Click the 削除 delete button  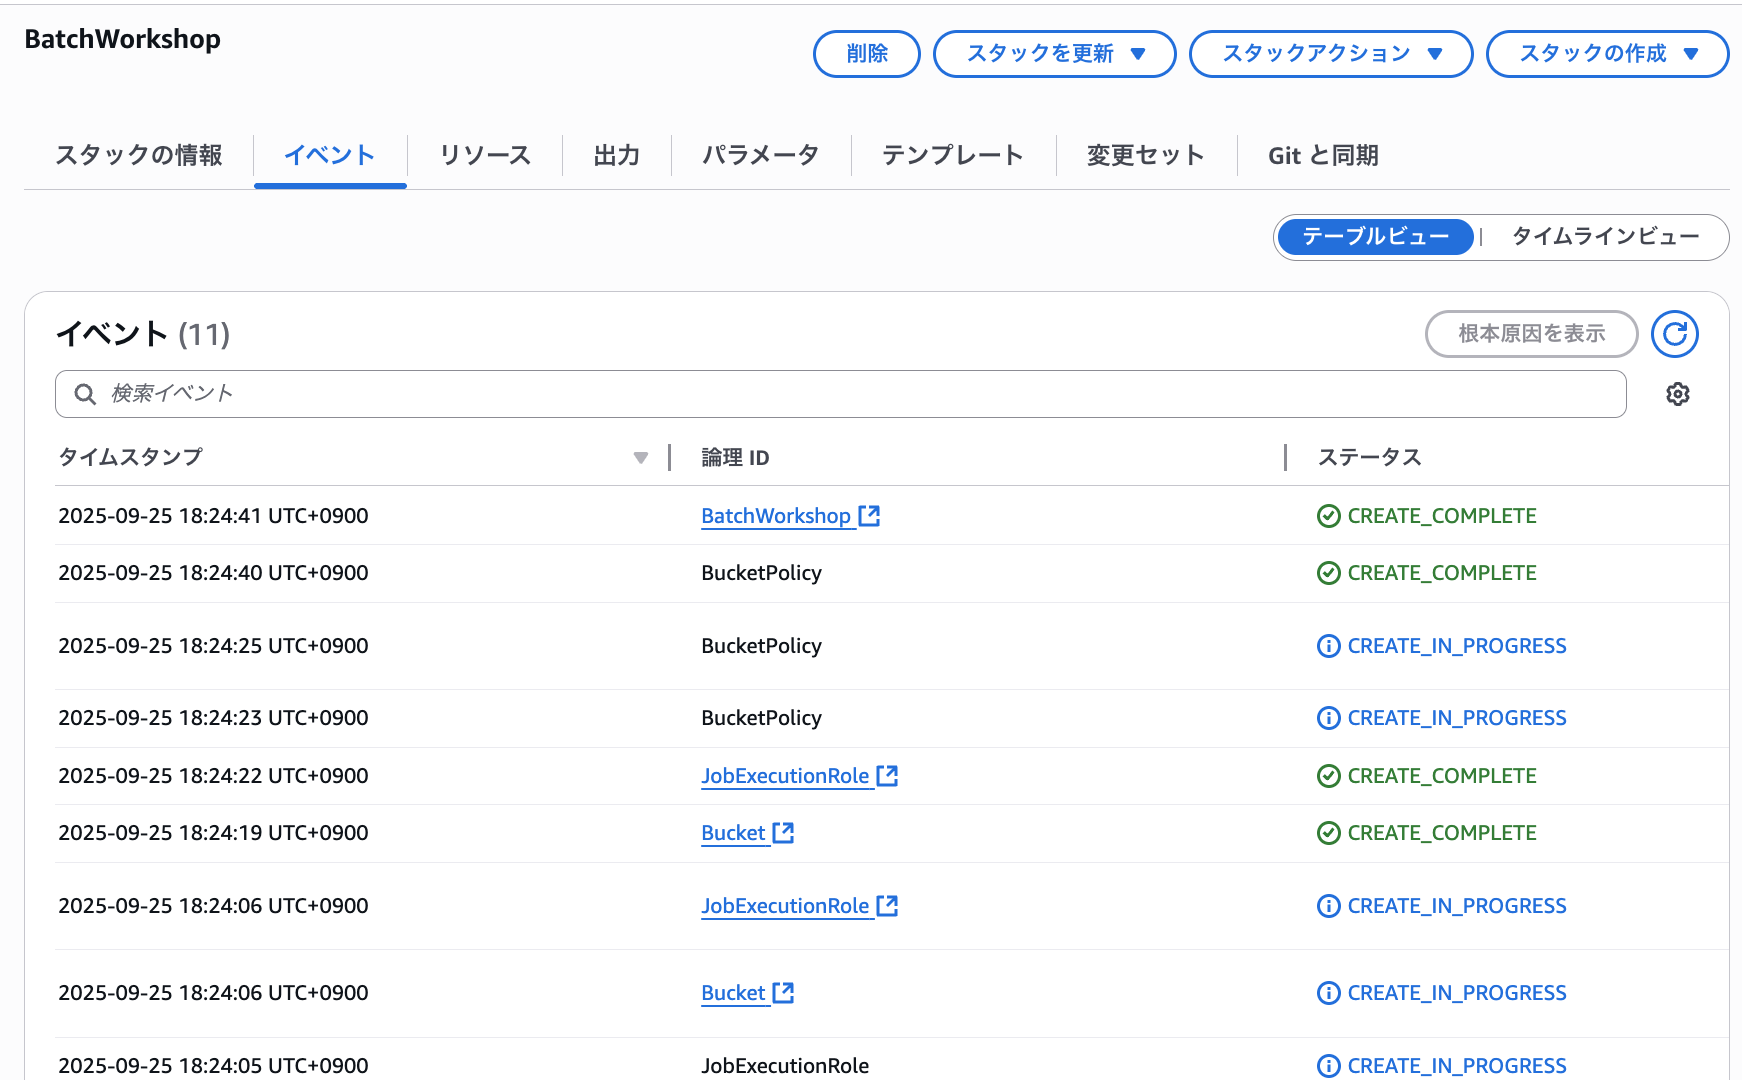[867, 54]
